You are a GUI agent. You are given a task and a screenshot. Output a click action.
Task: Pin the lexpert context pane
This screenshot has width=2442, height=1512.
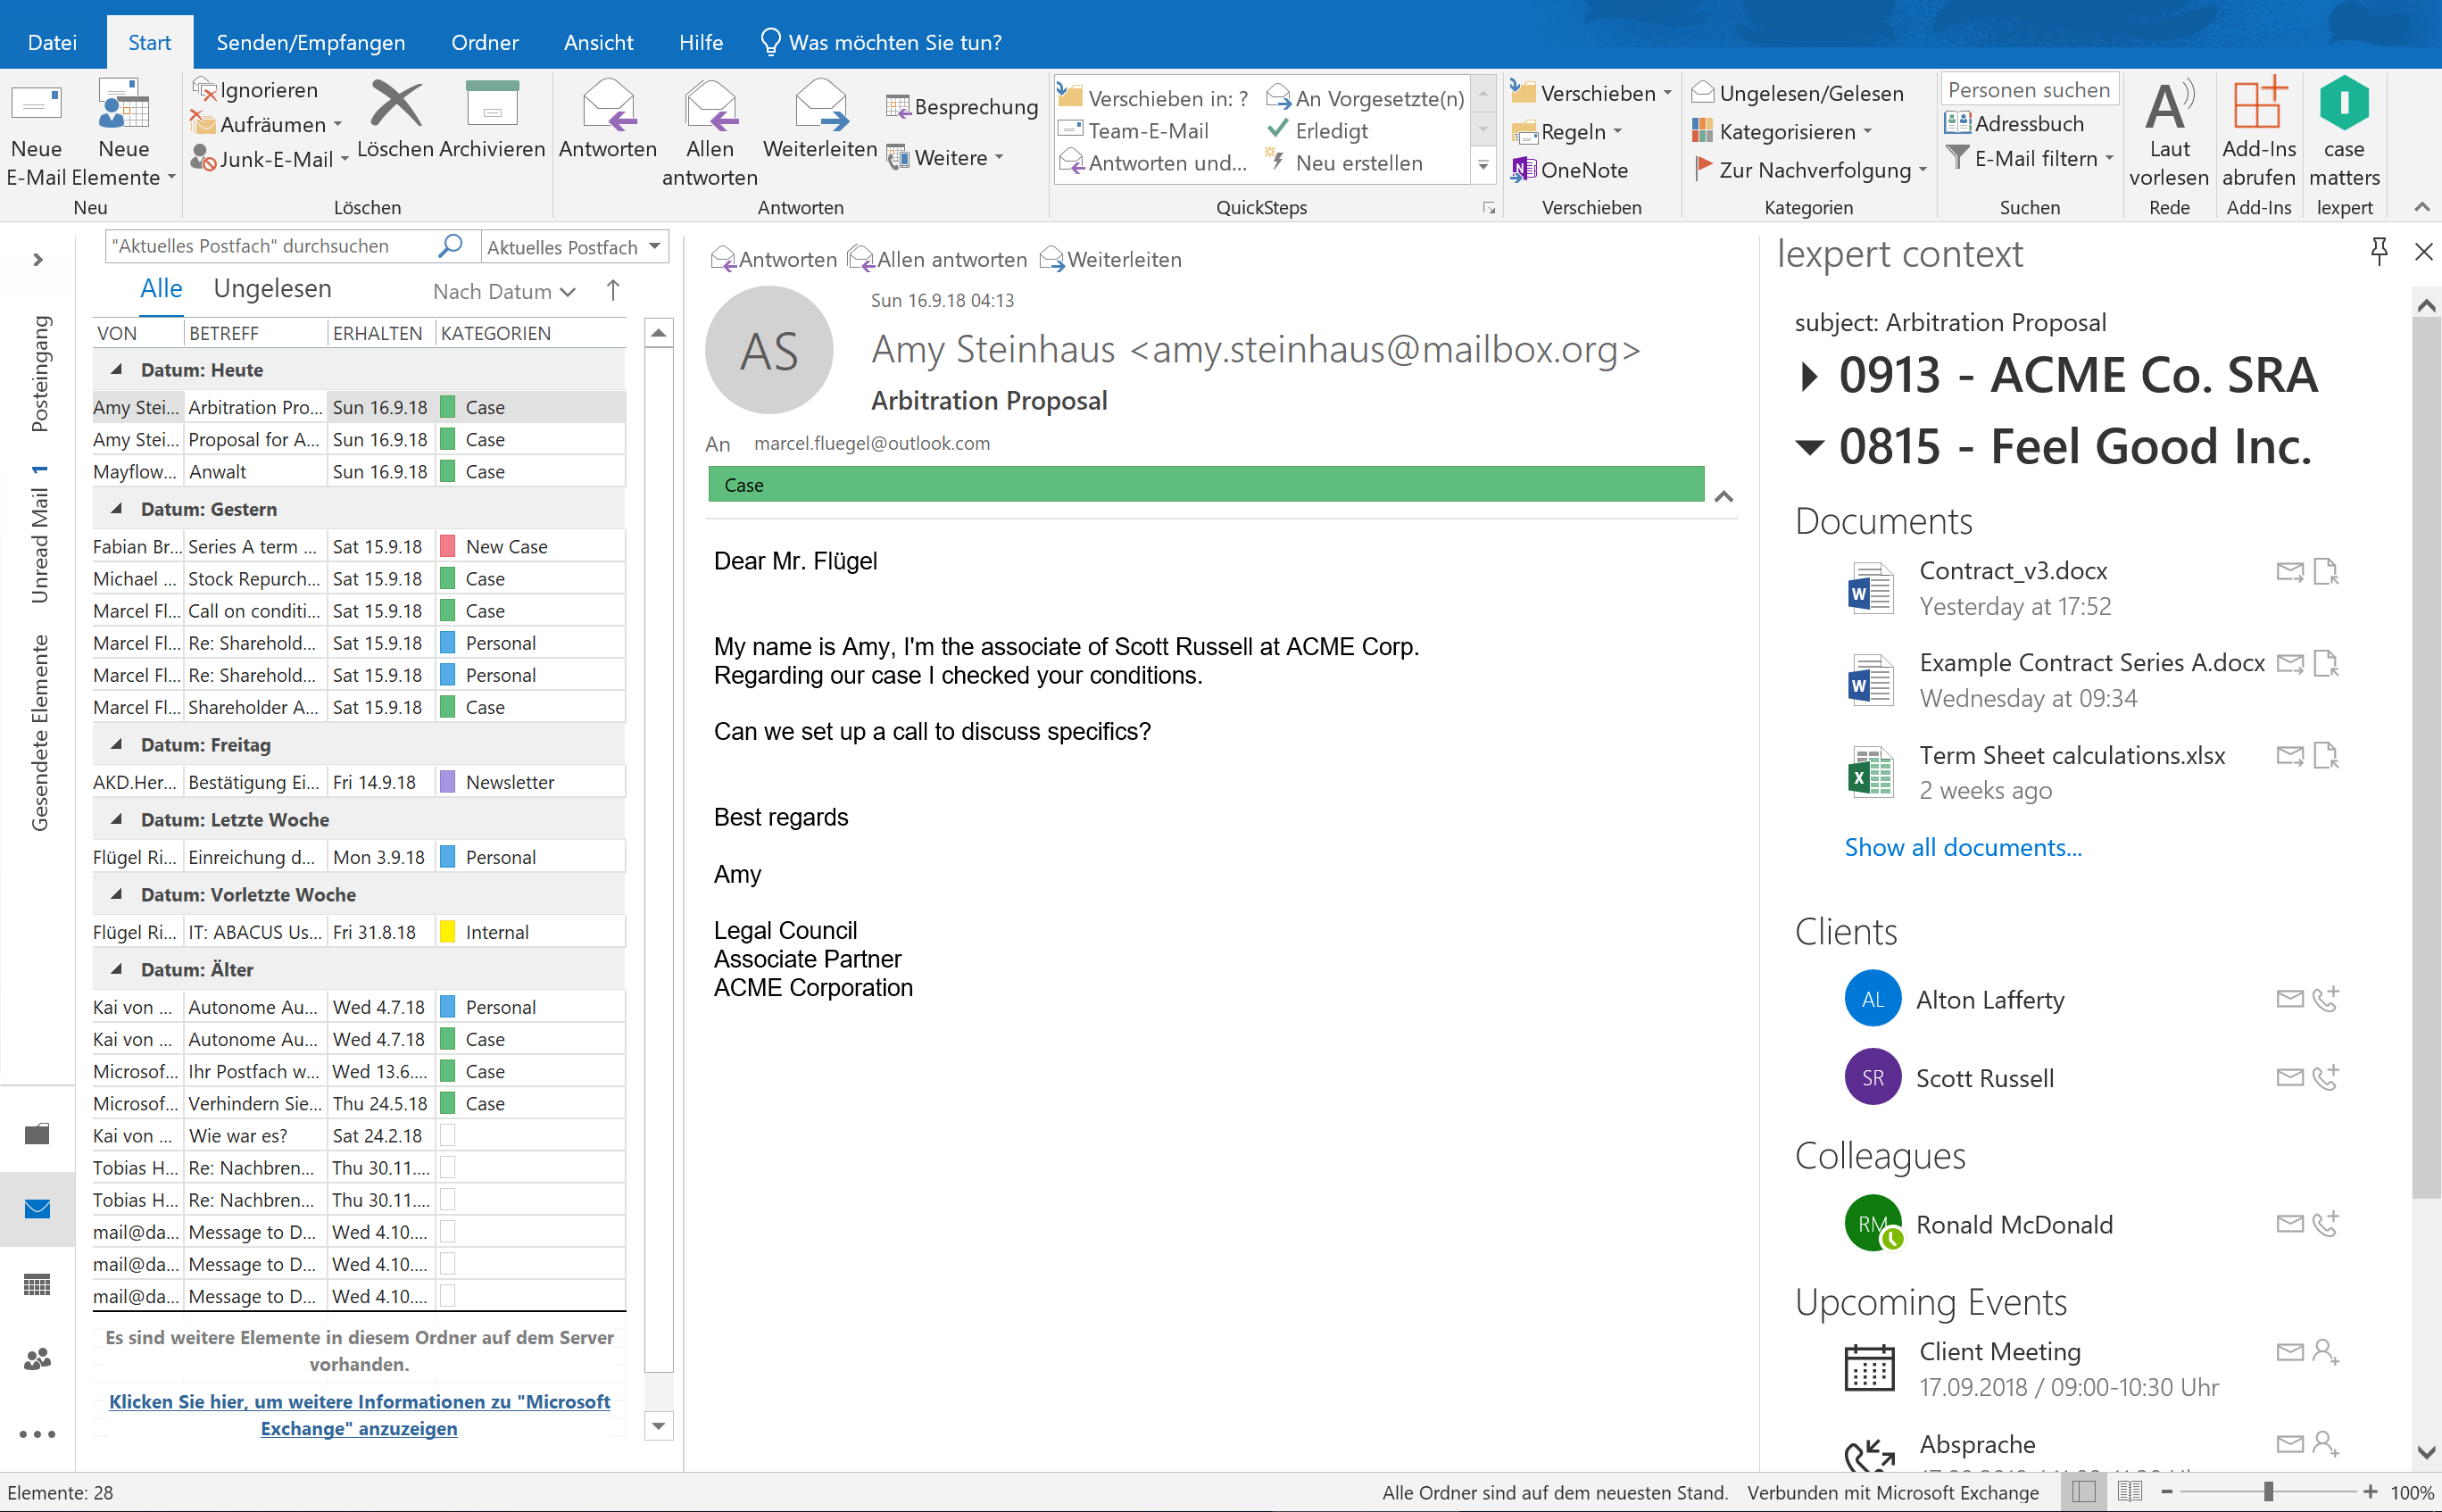click(x=2379, y=251)
